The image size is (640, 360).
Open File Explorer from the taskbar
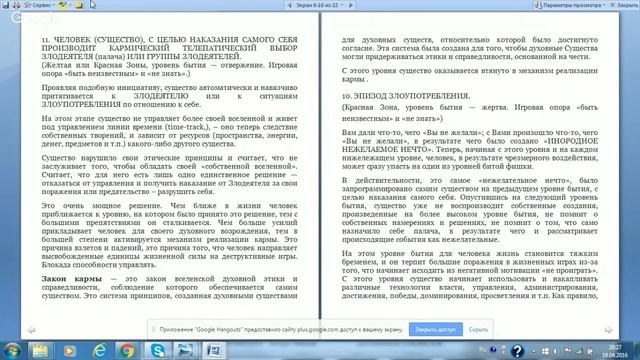40,351
